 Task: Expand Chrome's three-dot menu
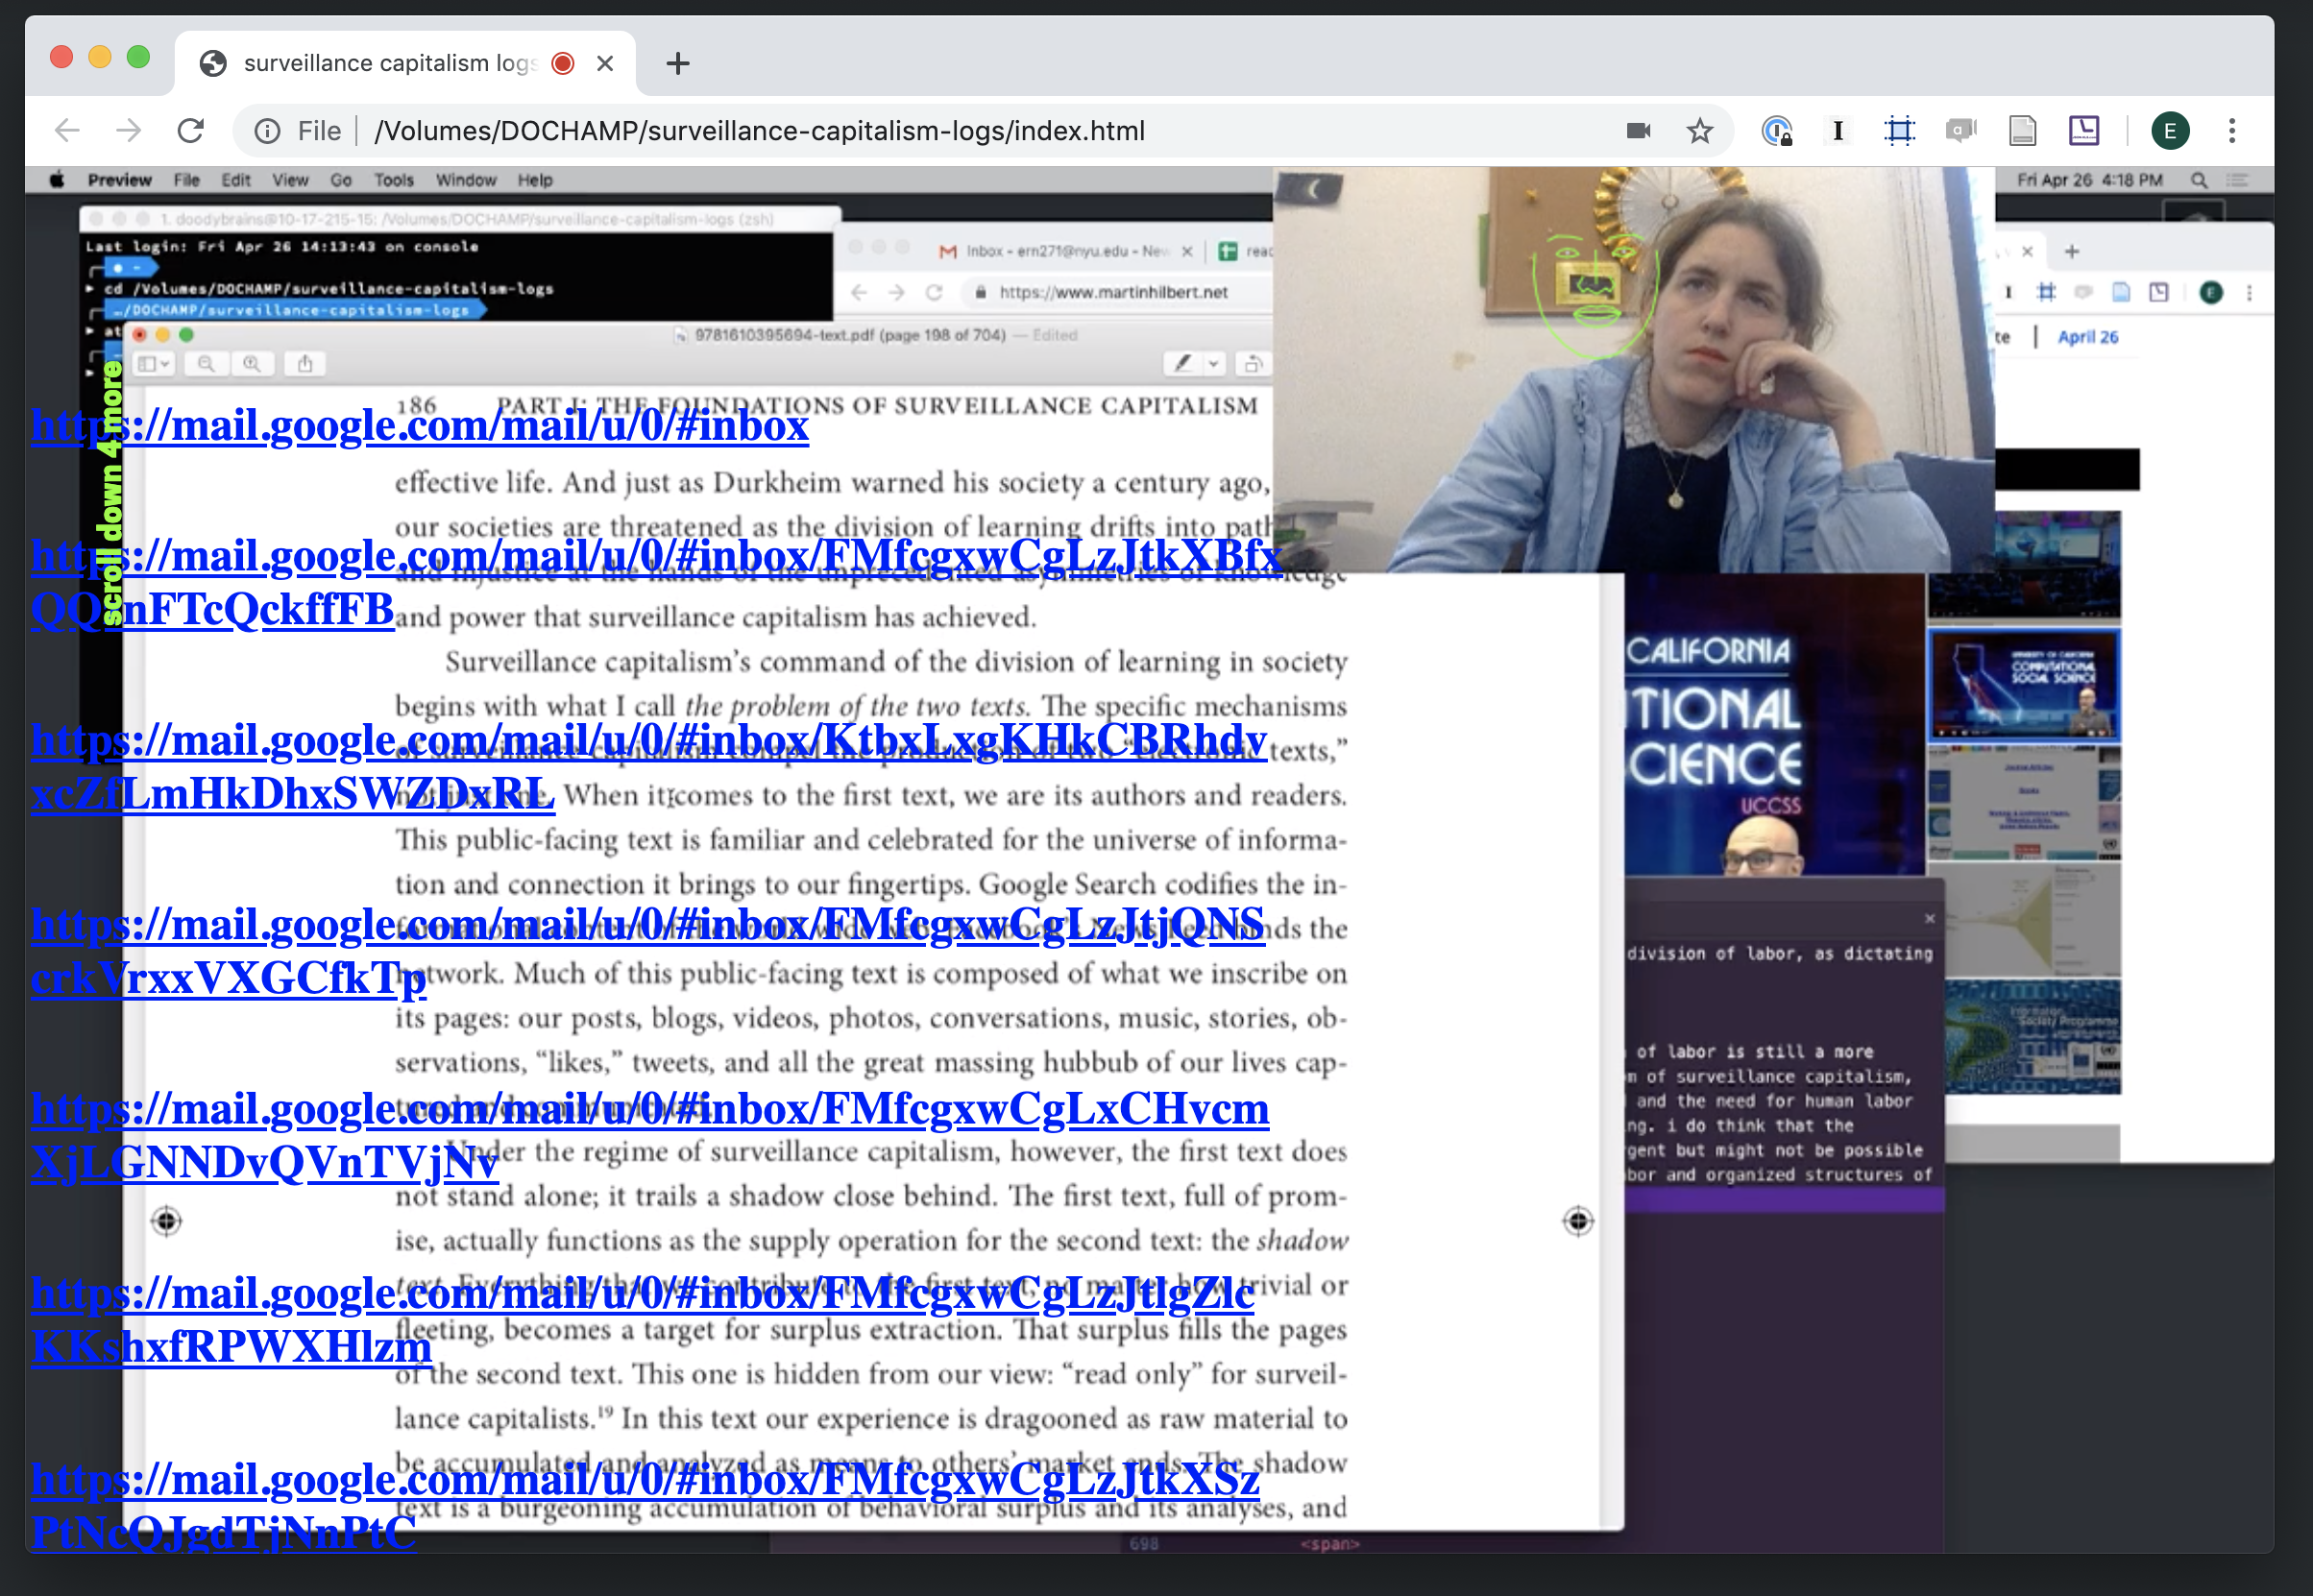(2231, 131)
